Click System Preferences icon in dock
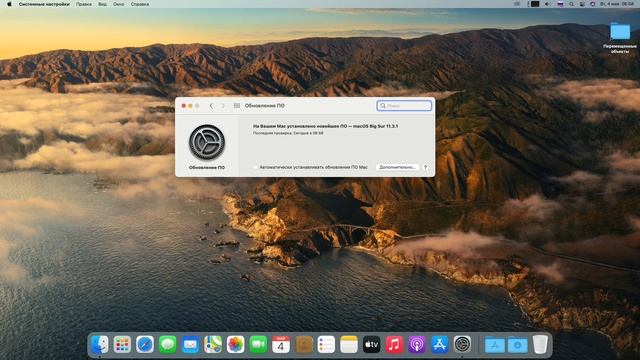The image size is (640, 360). [462, 344]
